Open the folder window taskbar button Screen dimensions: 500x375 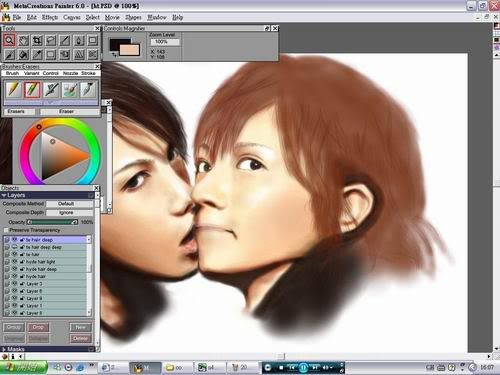[x=176, y=367]
